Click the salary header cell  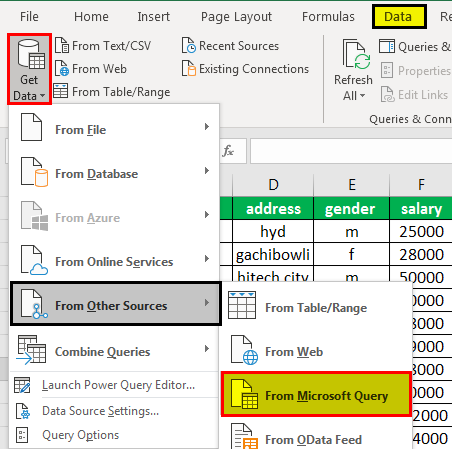pyautogui.click(x=421, y=209)
